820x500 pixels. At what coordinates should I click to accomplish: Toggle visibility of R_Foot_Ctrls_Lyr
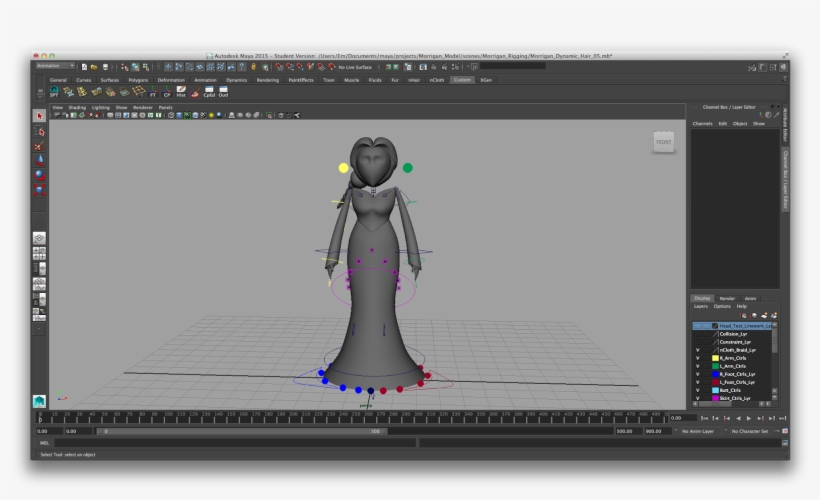(697, 374)
